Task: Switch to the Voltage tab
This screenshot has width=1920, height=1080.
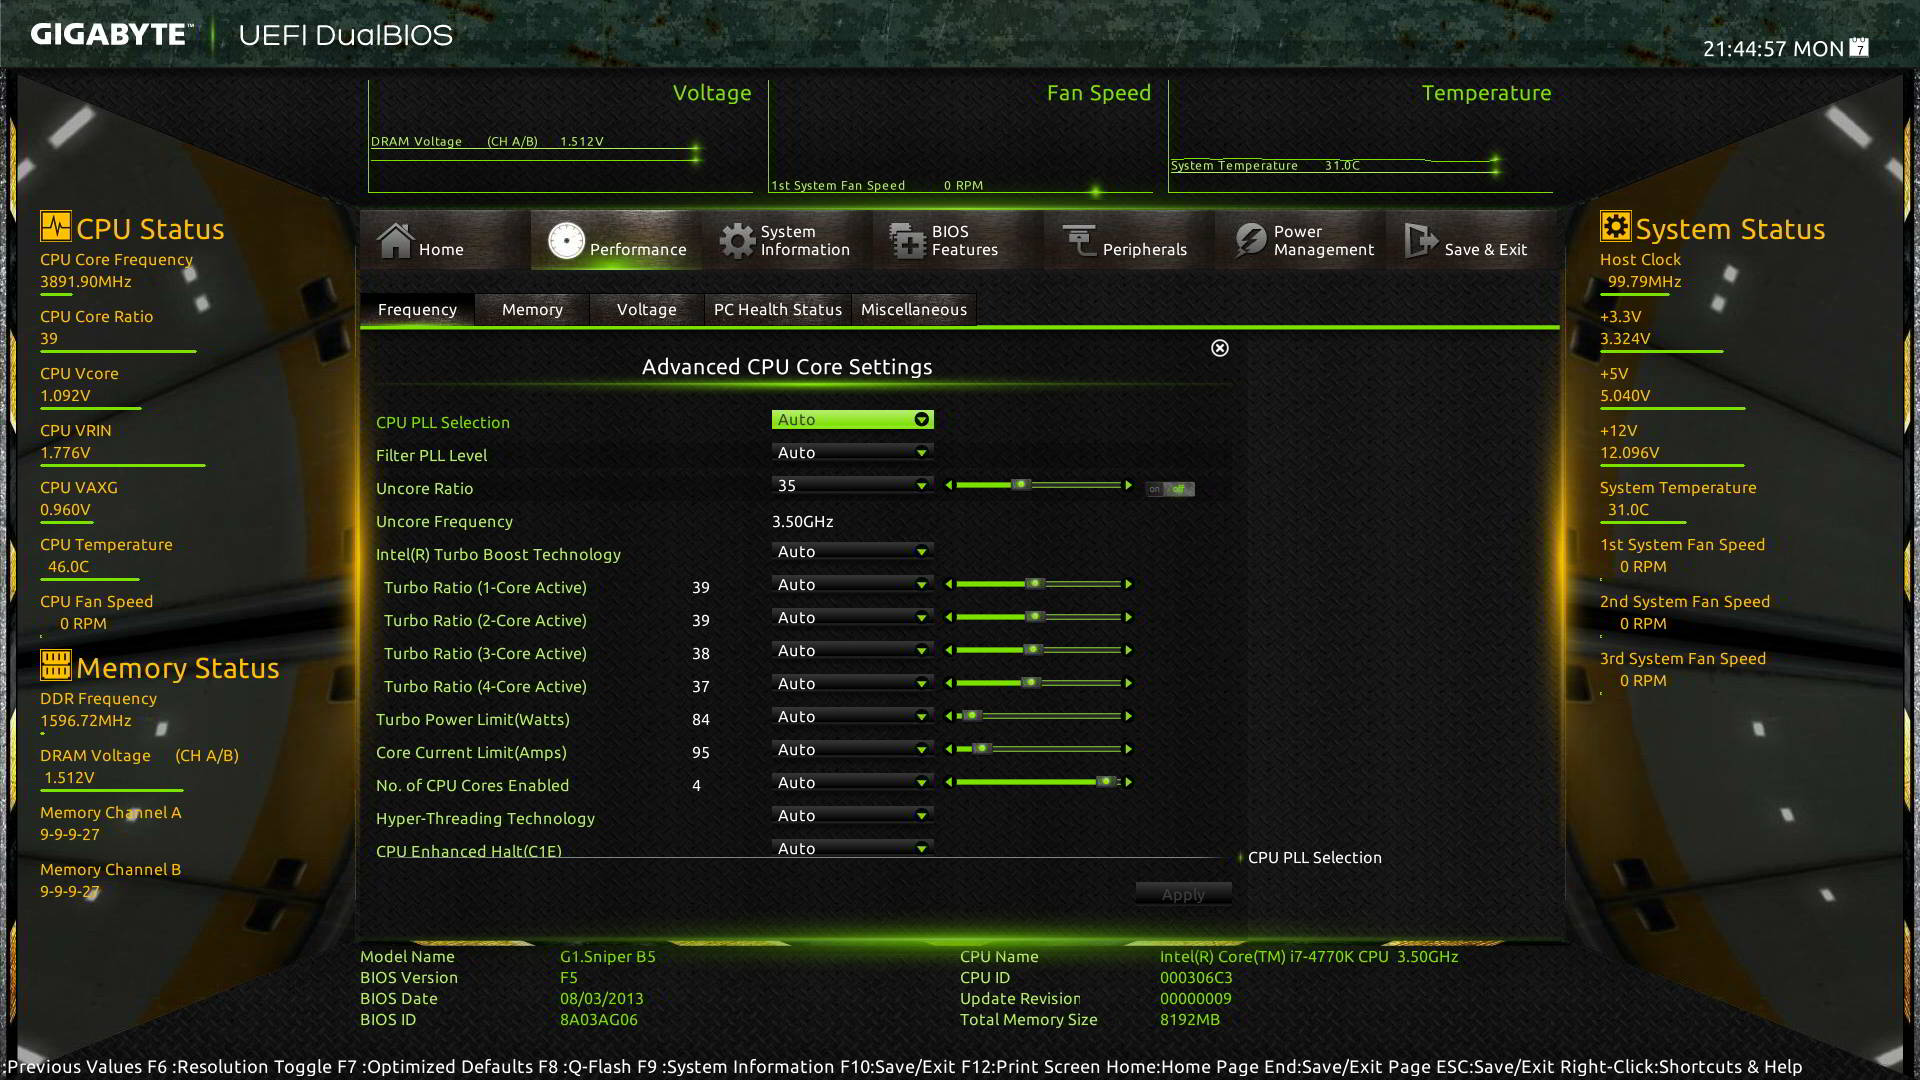Action: tap(646, 309)
